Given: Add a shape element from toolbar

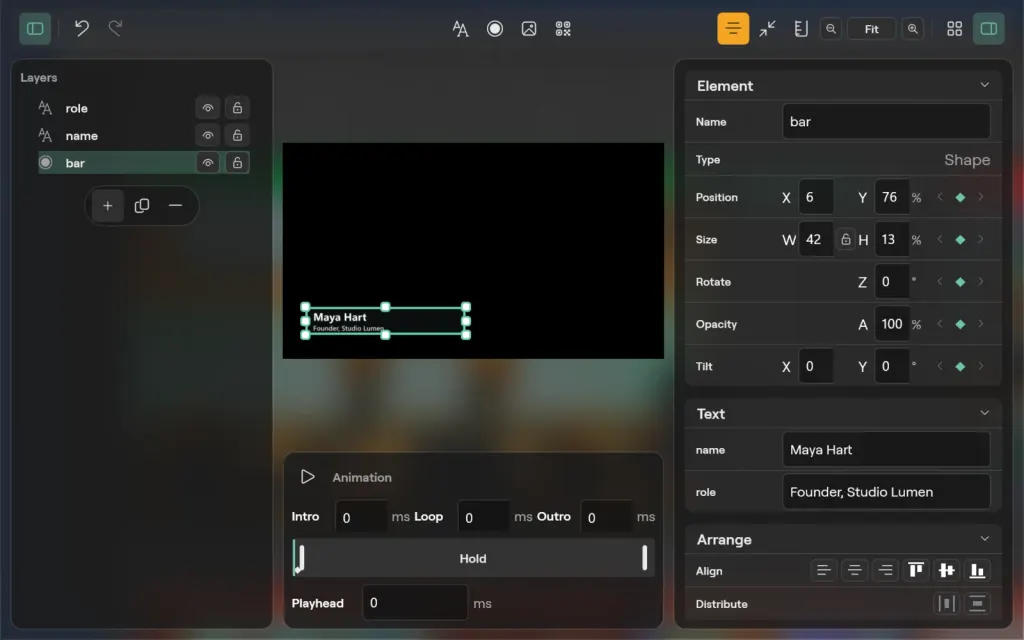Looking at the screenshot, I should point(495,29).
